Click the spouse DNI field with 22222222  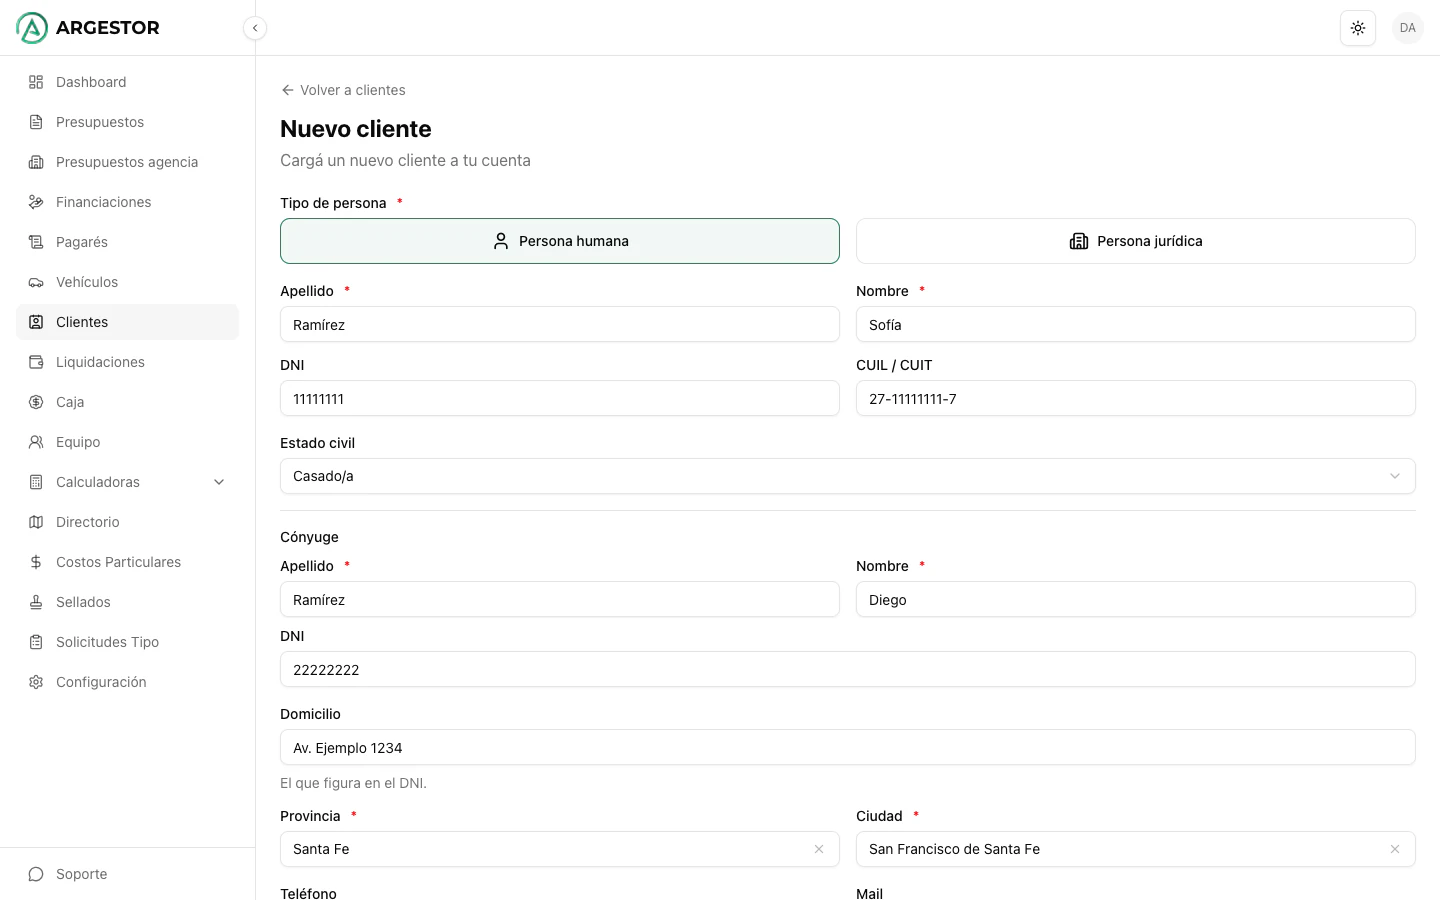click(848, 669)
